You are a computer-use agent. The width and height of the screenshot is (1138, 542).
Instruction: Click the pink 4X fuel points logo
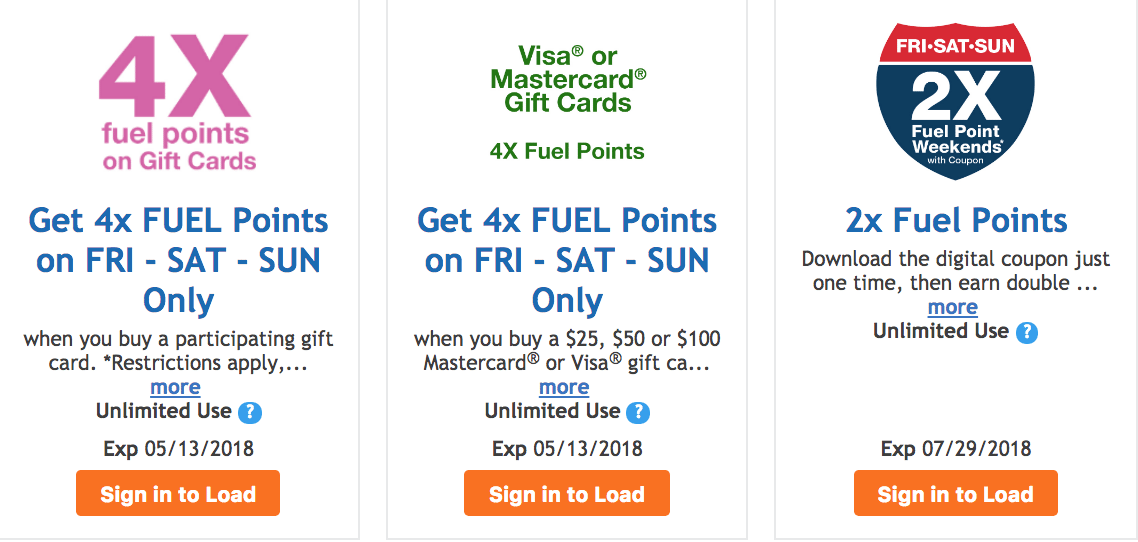179,103
